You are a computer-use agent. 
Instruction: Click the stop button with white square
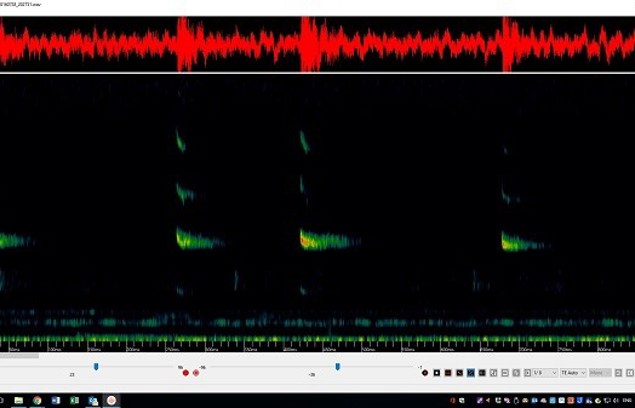click(x=436, y=373)
